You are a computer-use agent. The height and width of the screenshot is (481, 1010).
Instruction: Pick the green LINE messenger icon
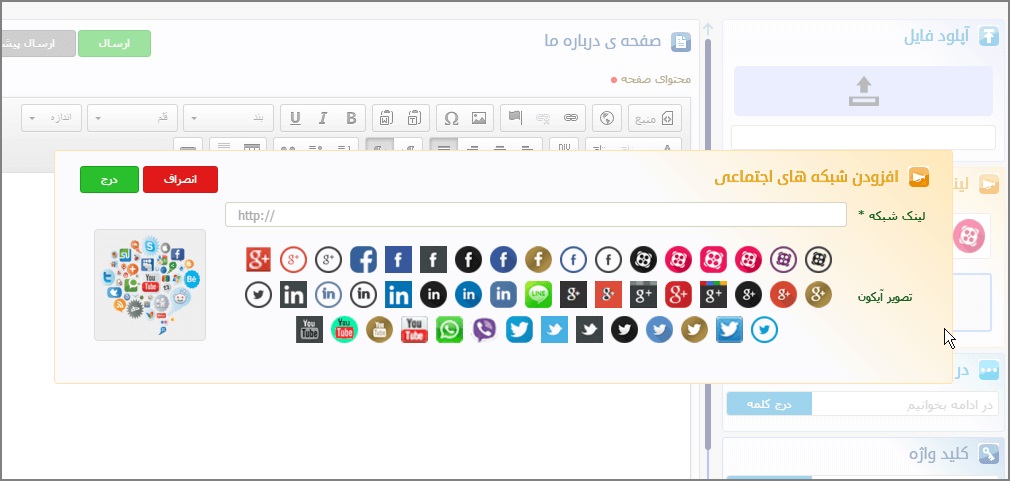click(x=539, y=294)
